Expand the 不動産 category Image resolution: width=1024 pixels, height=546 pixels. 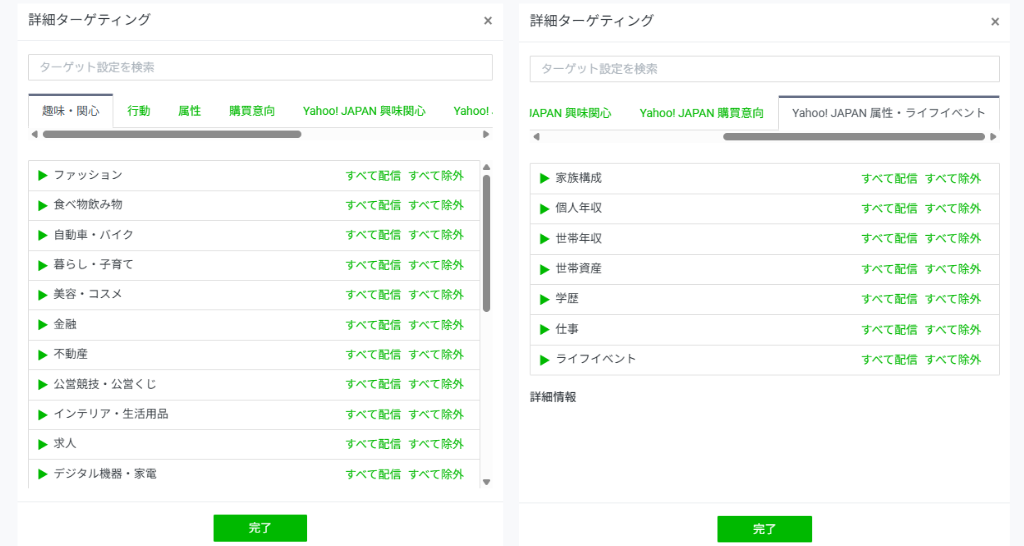(43, 355)
